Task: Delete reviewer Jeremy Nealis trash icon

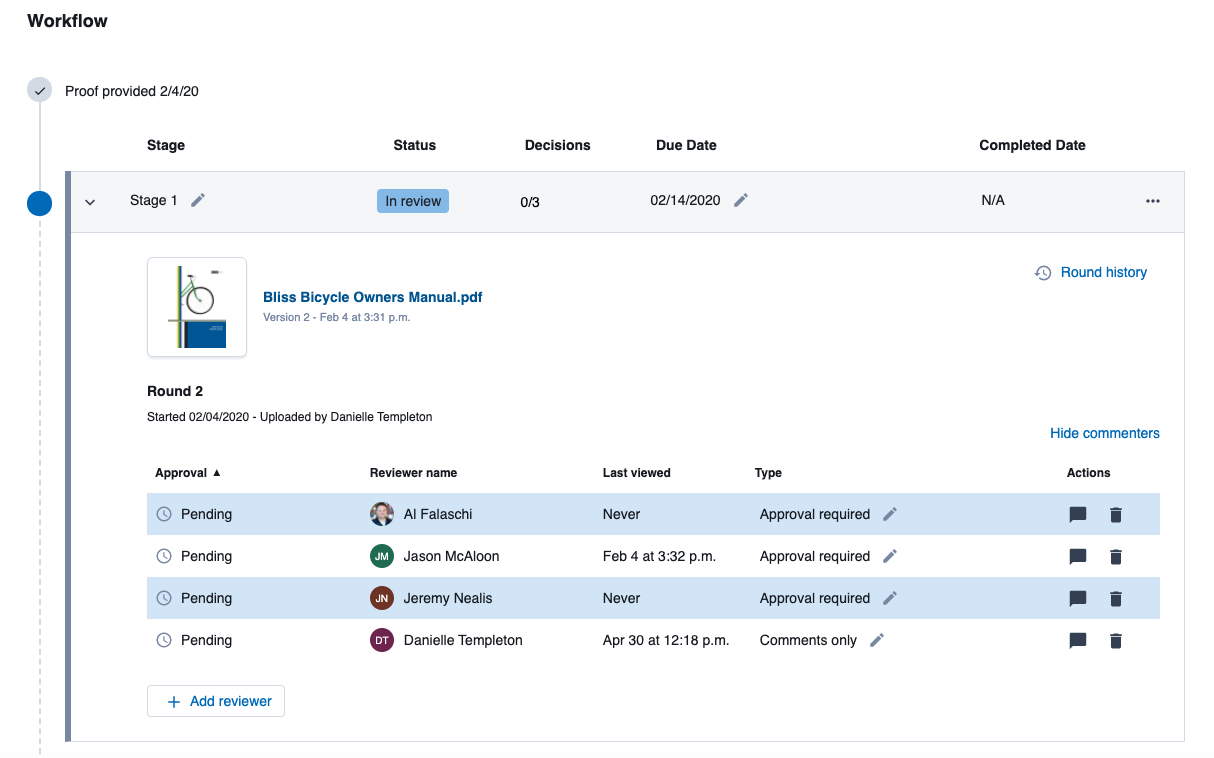Action: [x=1116, y=599]
